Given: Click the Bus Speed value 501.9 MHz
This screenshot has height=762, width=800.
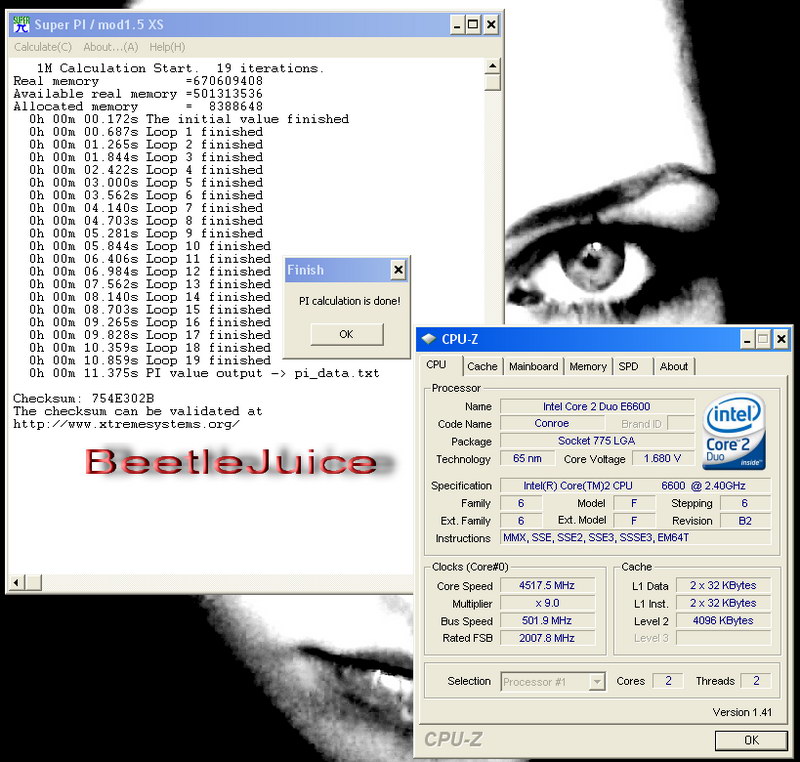Looking at the screenshot, I should pos(547,621).
